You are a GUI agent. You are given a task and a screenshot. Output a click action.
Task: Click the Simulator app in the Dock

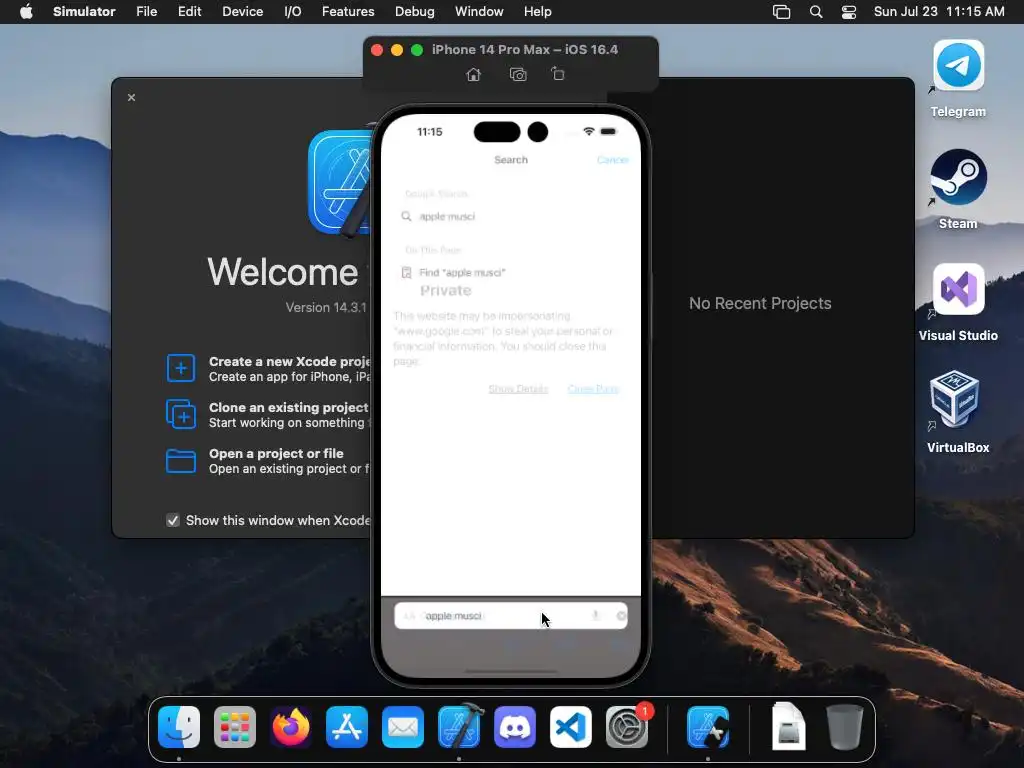[x=708, y=727]
